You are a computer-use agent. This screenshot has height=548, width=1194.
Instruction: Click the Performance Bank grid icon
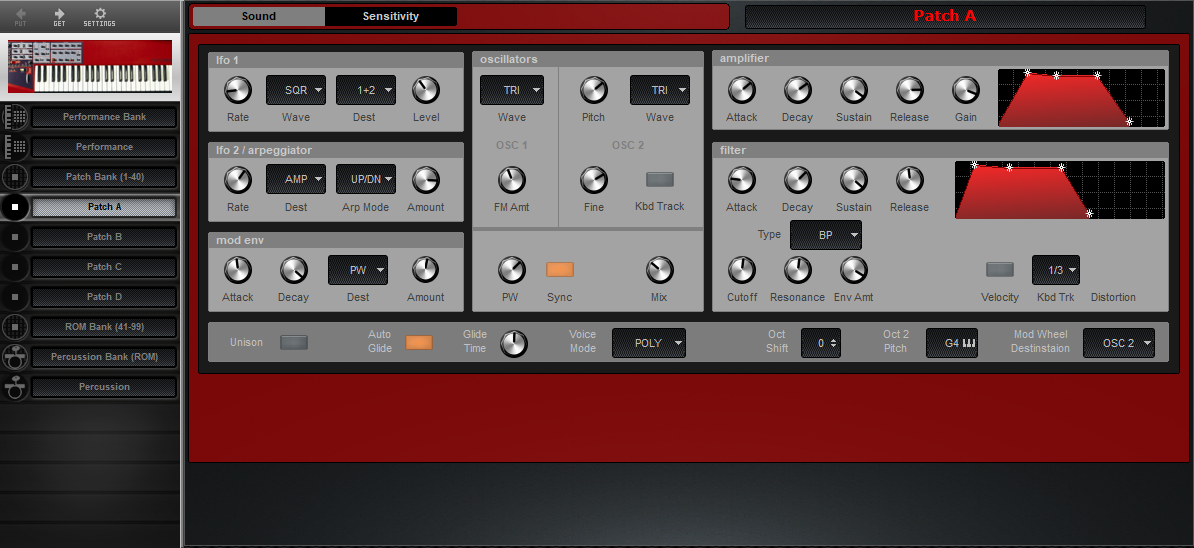15,117
